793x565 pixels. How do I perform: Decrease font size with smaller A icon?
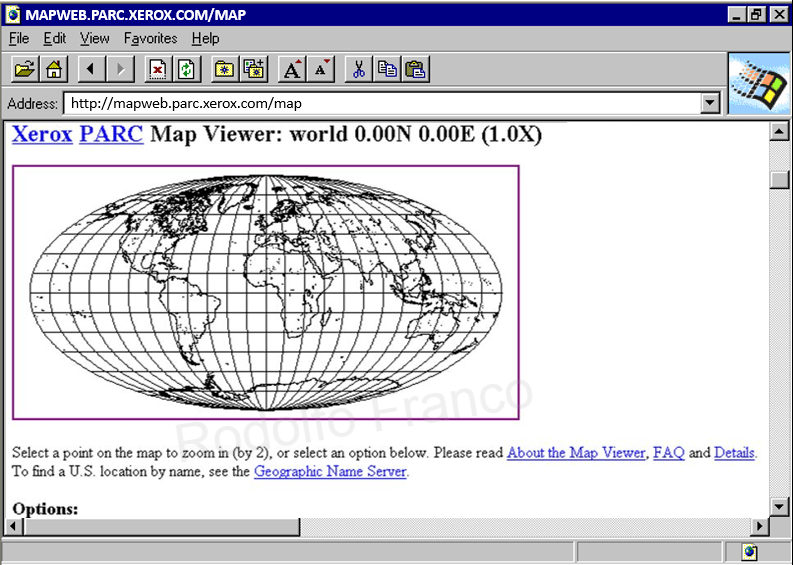point(321,69)
